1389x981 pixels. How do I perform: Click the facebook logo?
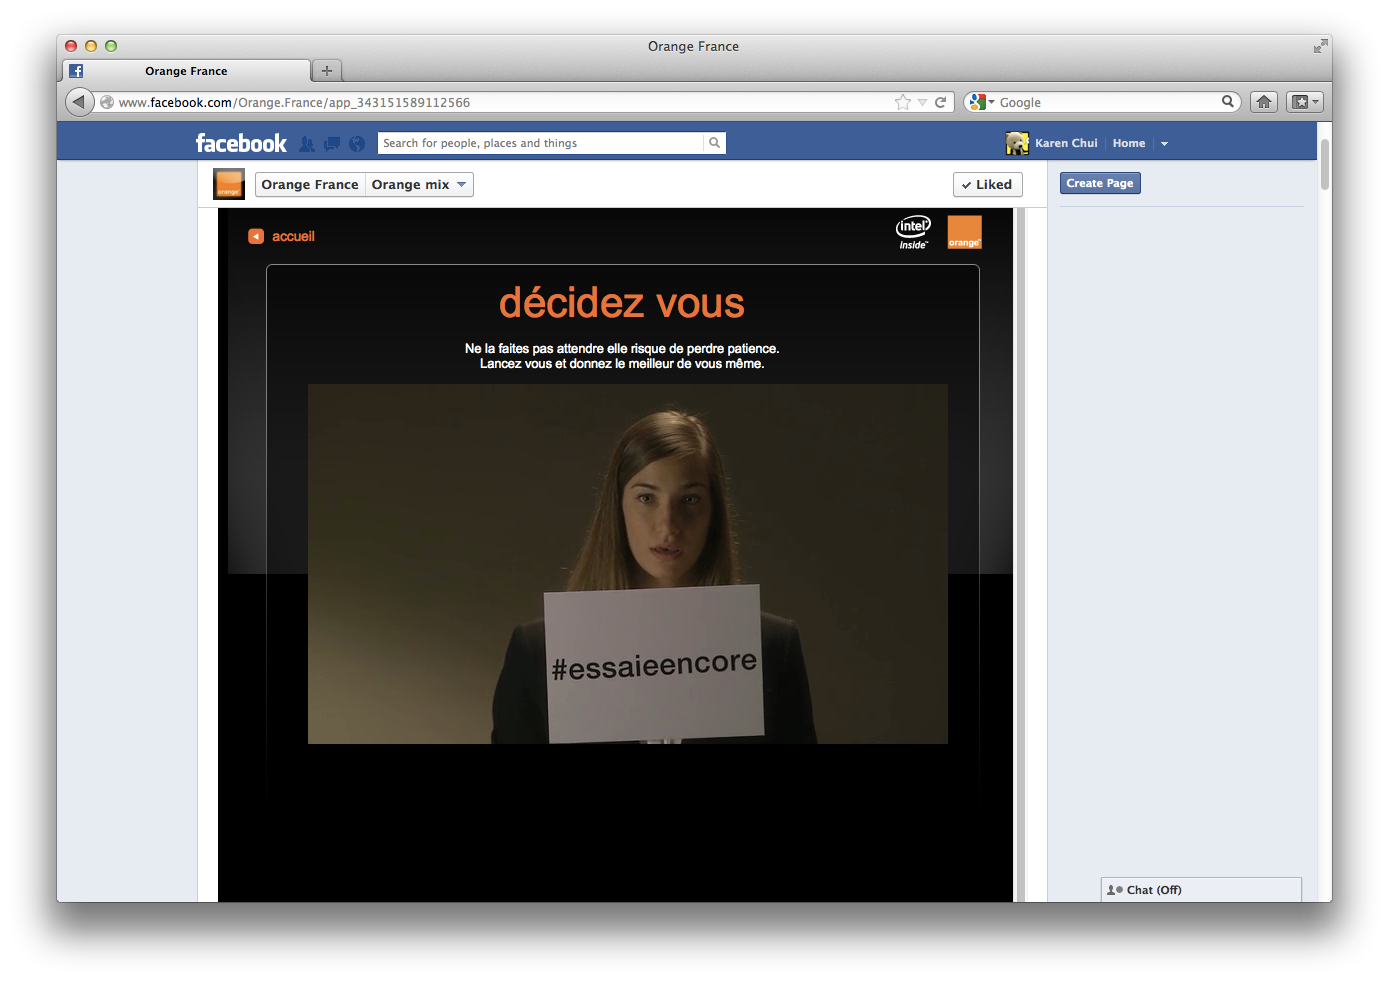(241, 143)
